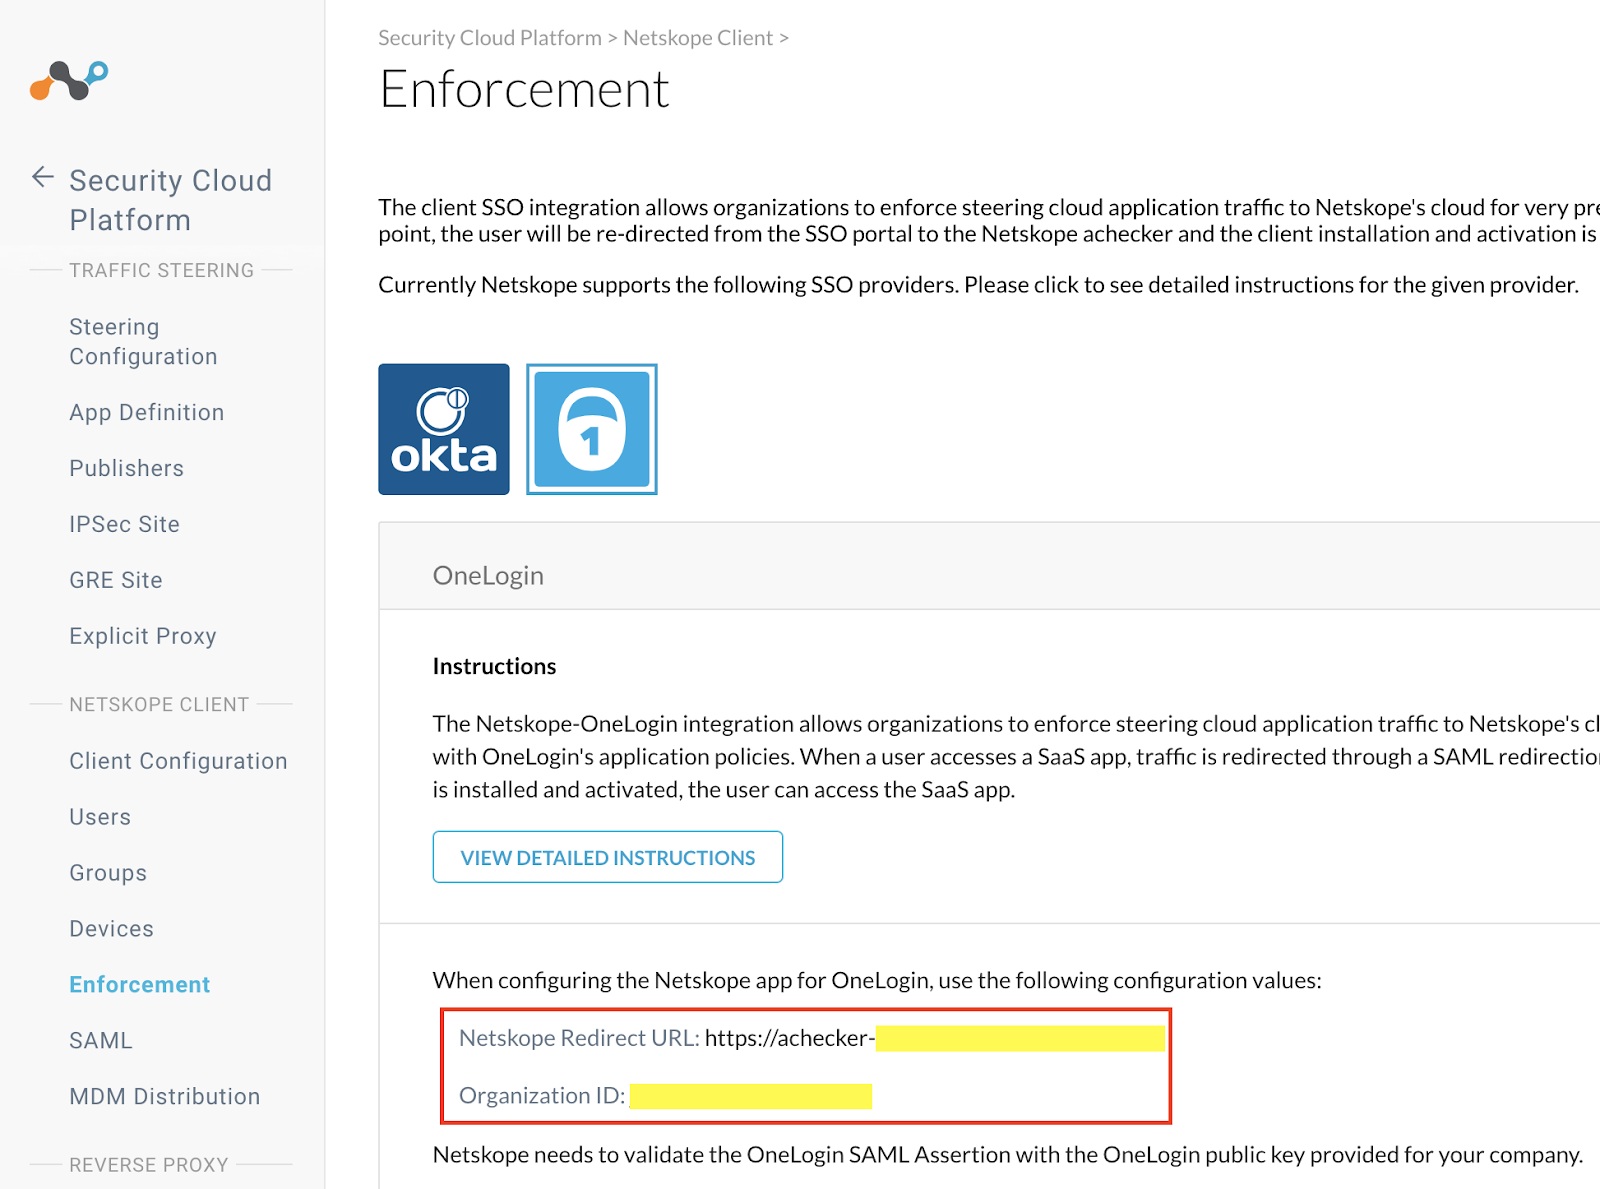Select Enforcement in the sidebar
Viewport: 1600px width, 1189px height.
tap(140, 985)
